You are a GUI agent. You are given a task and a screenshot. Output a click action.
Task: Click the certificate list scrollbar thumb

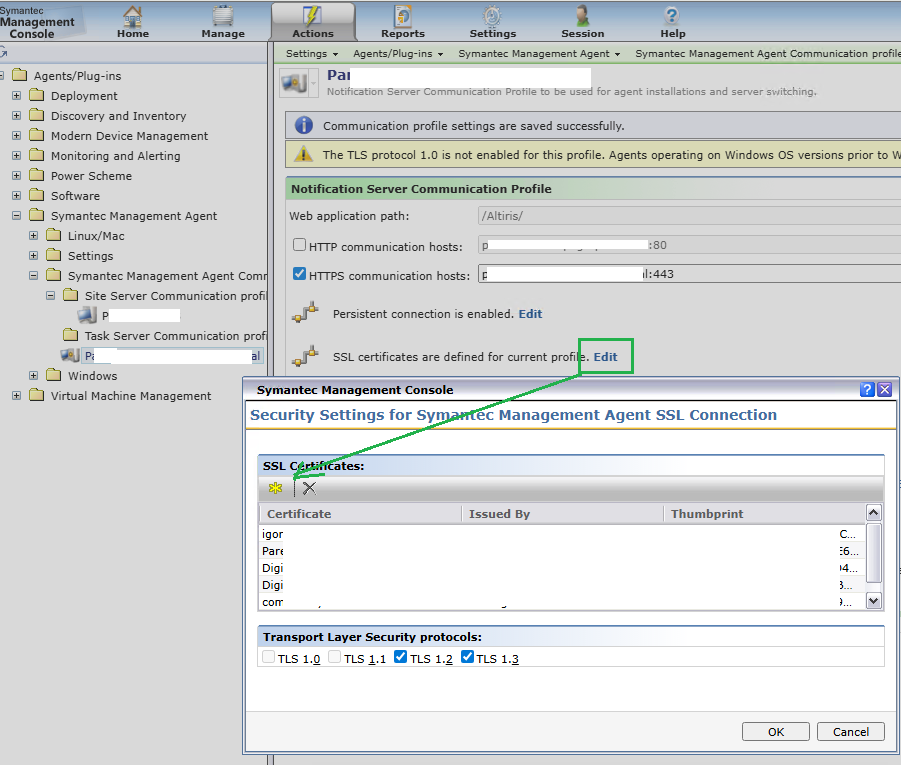(873, 552)
